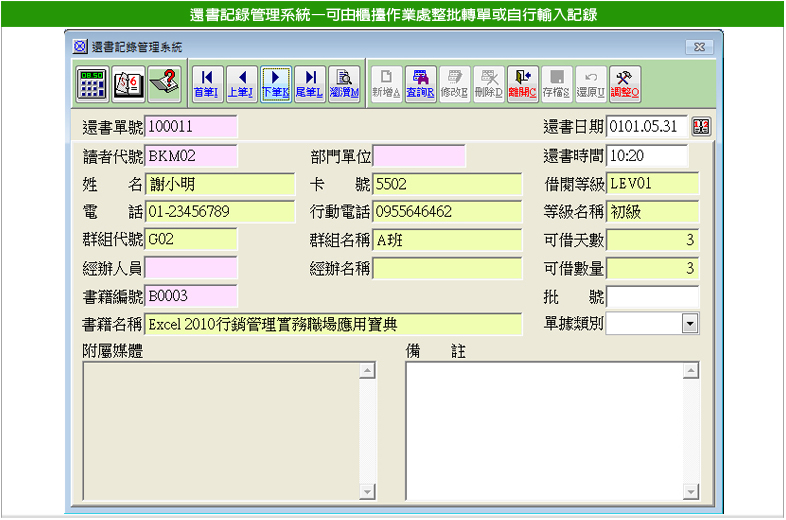Click the 附屬媒體 scrollbar up arrow
Screen dimensions: 786x520
click(368, 371)
